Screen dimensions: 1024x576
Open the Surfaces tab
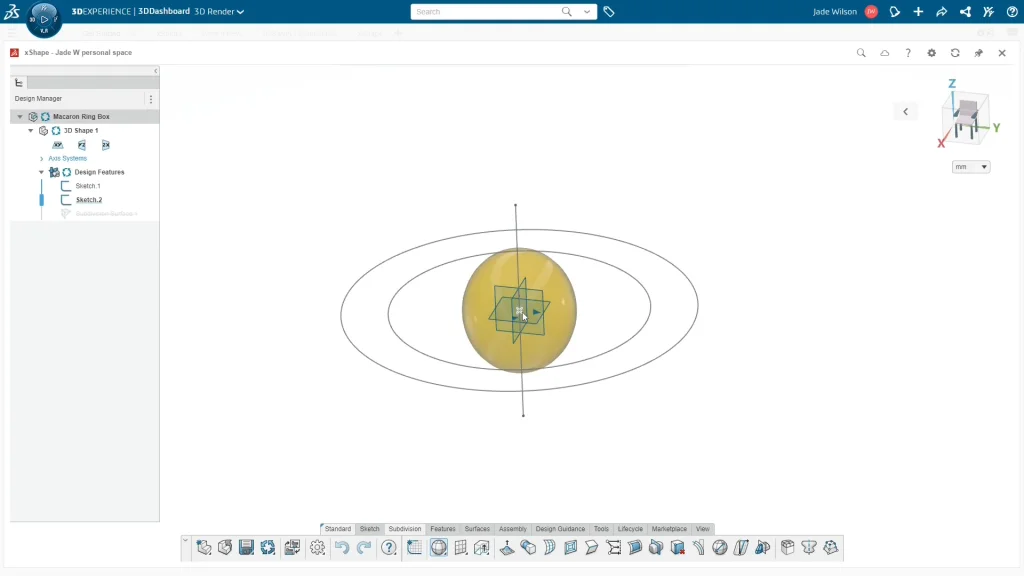click(x=477, y=529)
